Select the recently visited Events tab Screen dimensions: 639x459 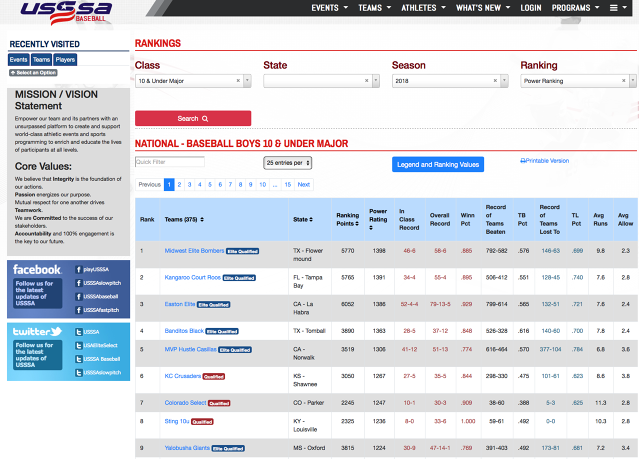(x=18, y=60)
